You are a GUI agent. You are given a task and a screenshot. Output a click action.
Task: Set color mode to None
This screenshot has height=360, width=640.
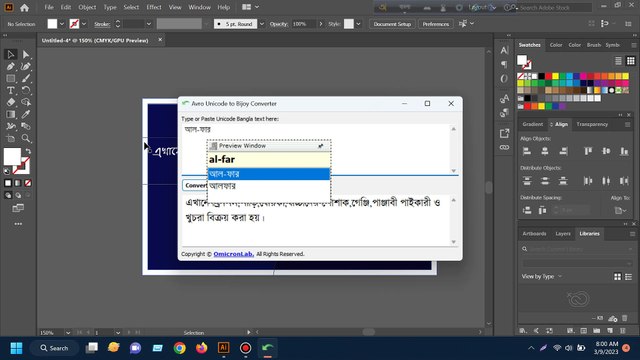tap(28, 183)
